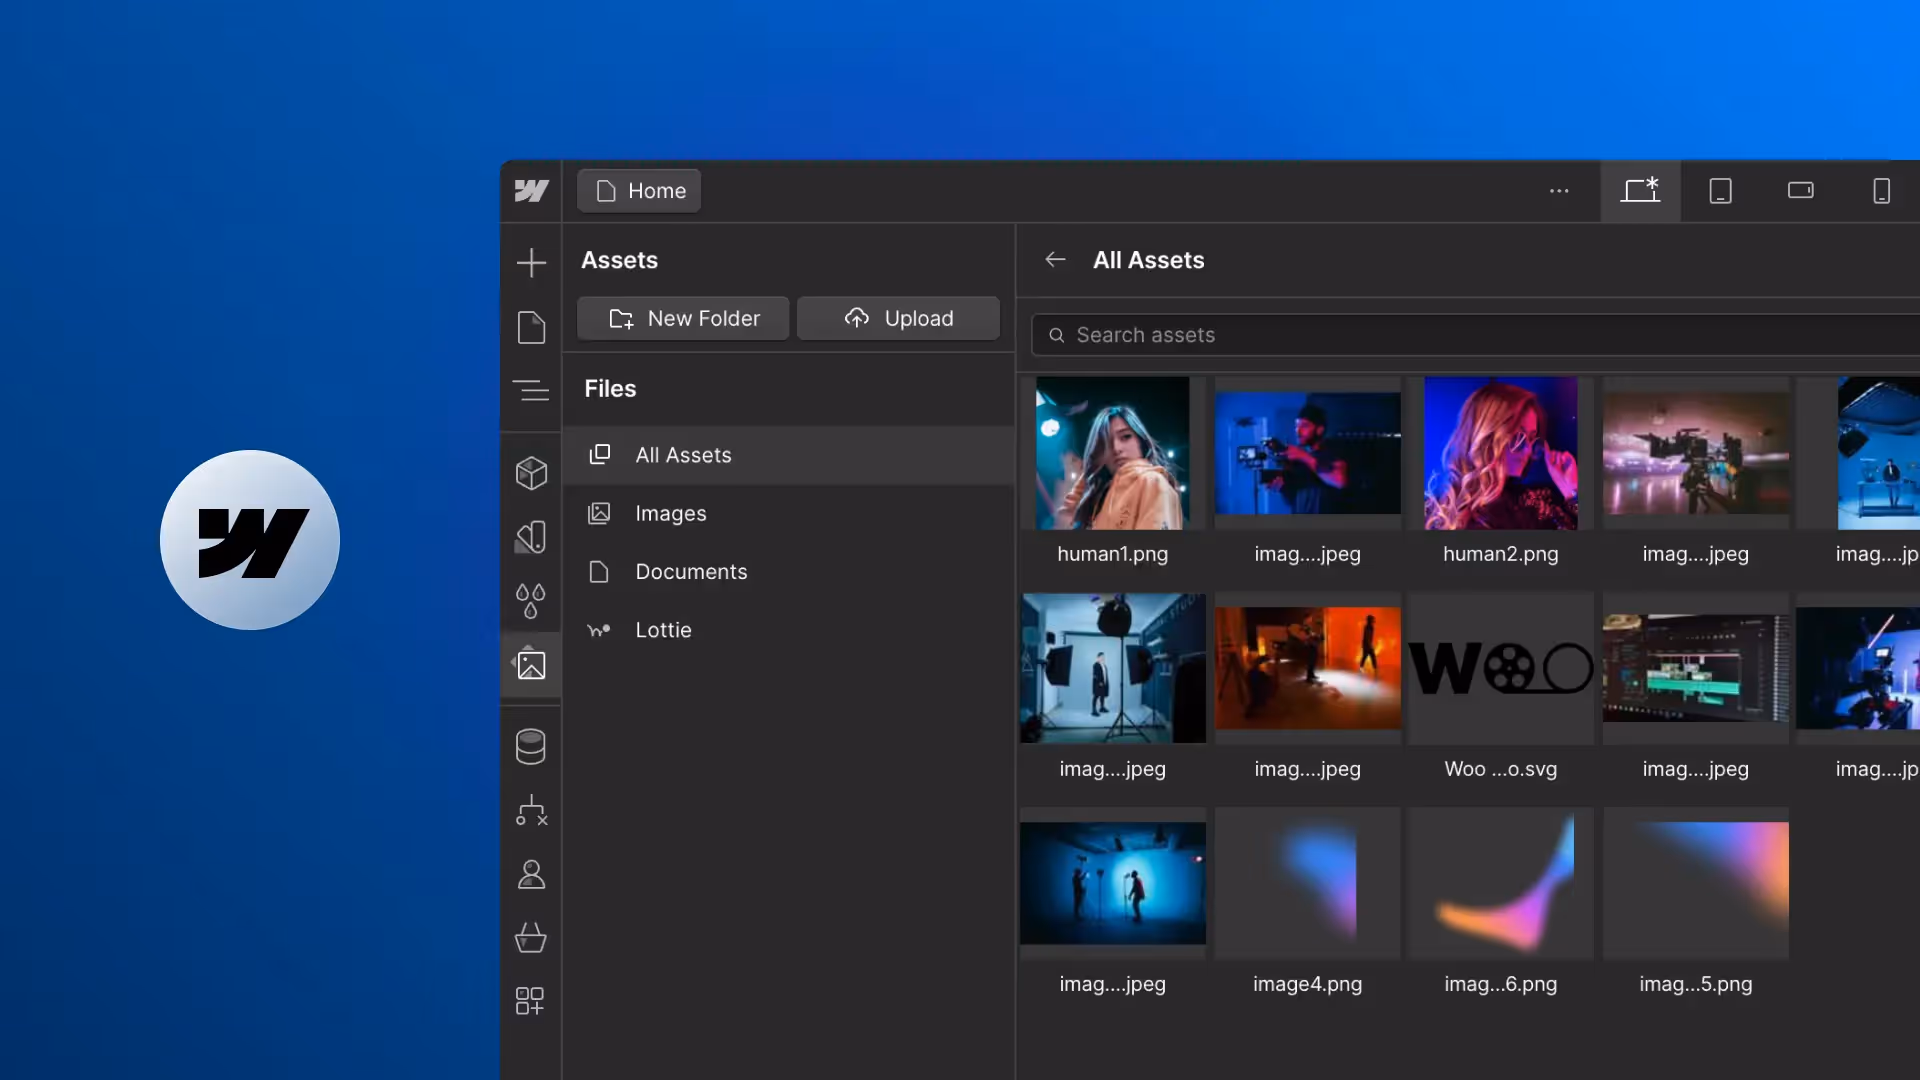Open the Home page dropdown

(639, 191)
